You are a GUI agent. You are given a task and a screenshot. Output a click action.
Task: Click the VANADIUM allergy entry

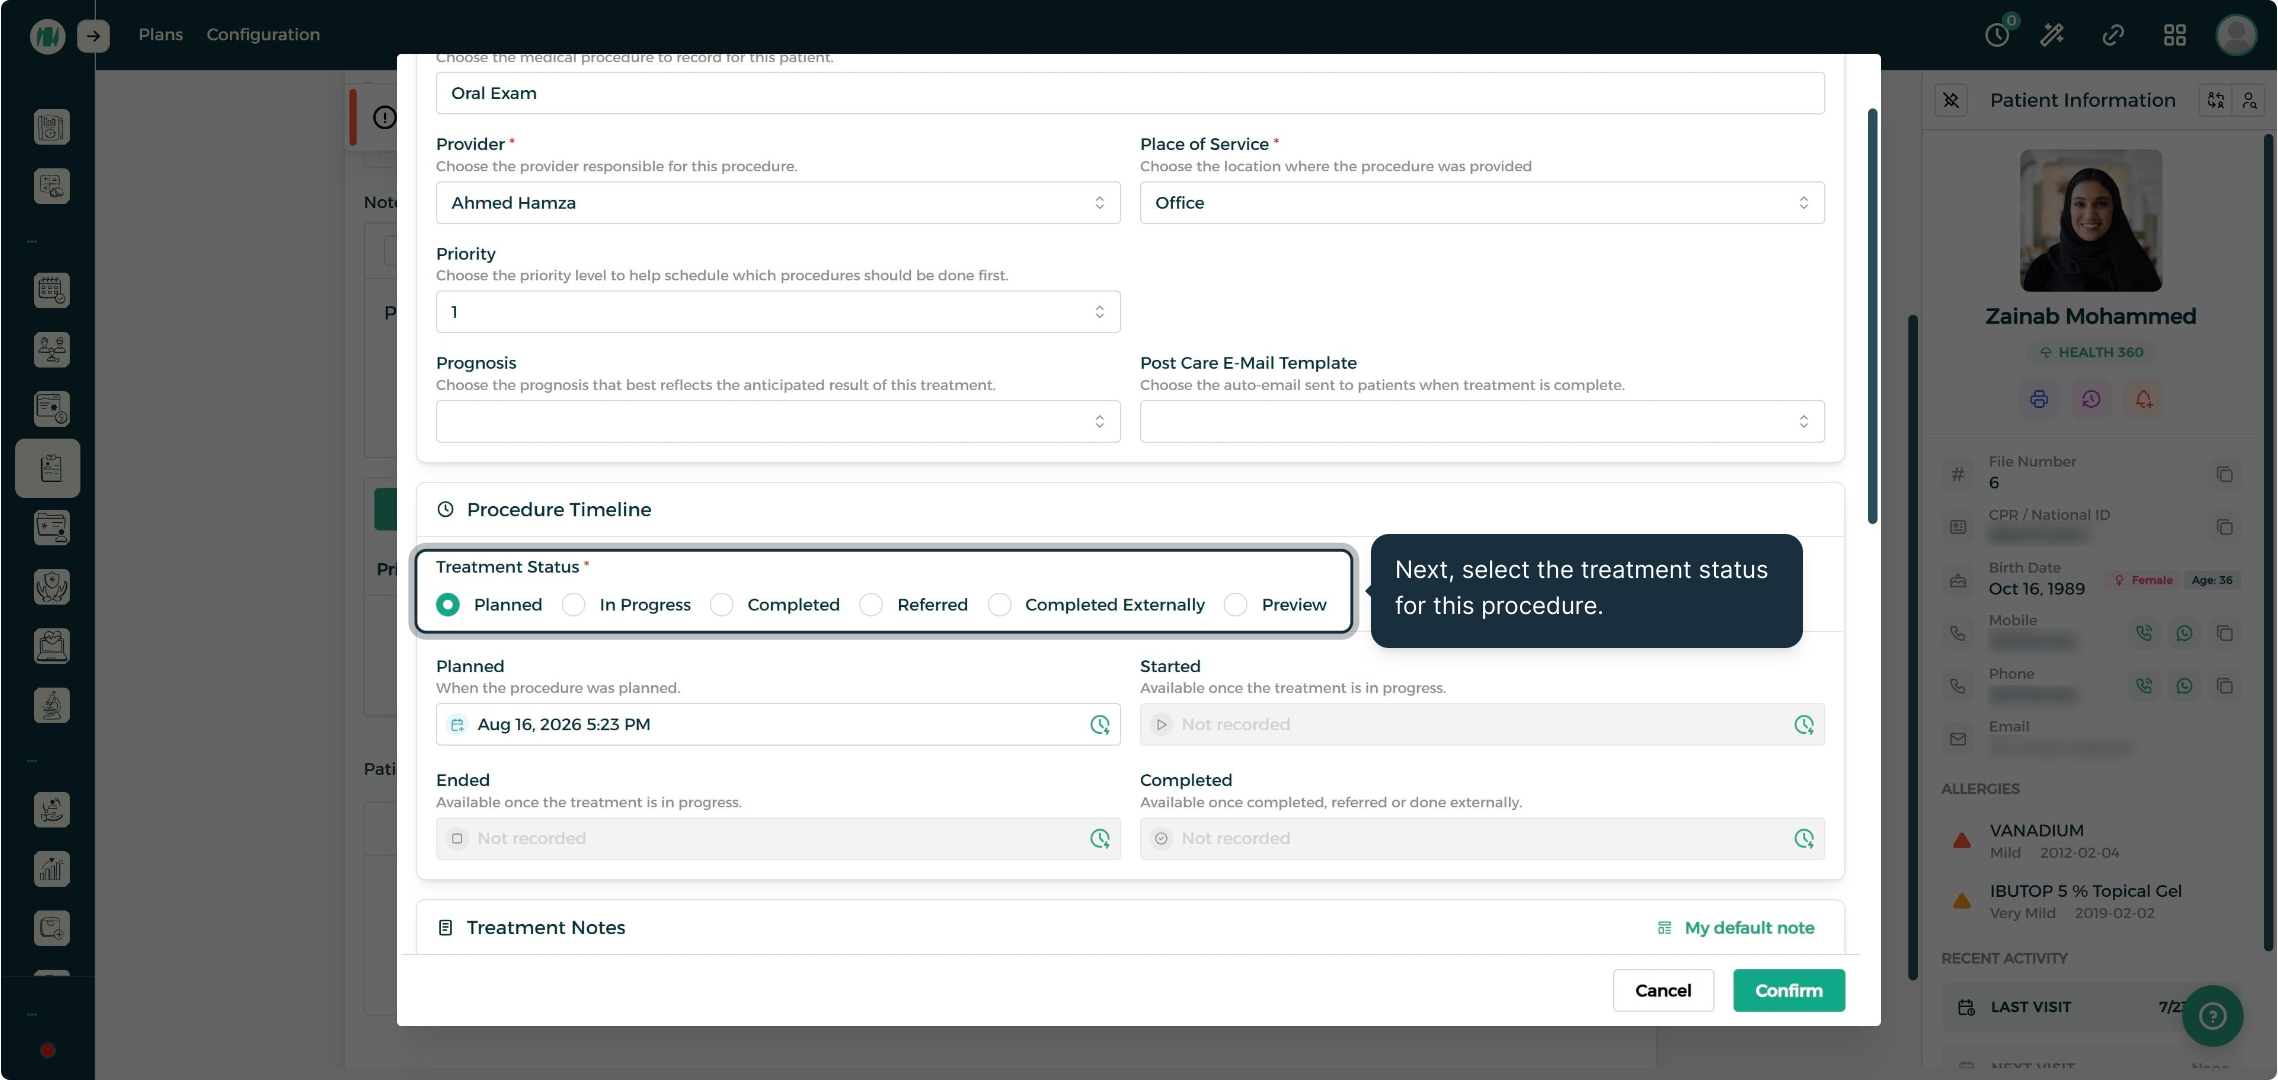click(x=2090, y=841)
